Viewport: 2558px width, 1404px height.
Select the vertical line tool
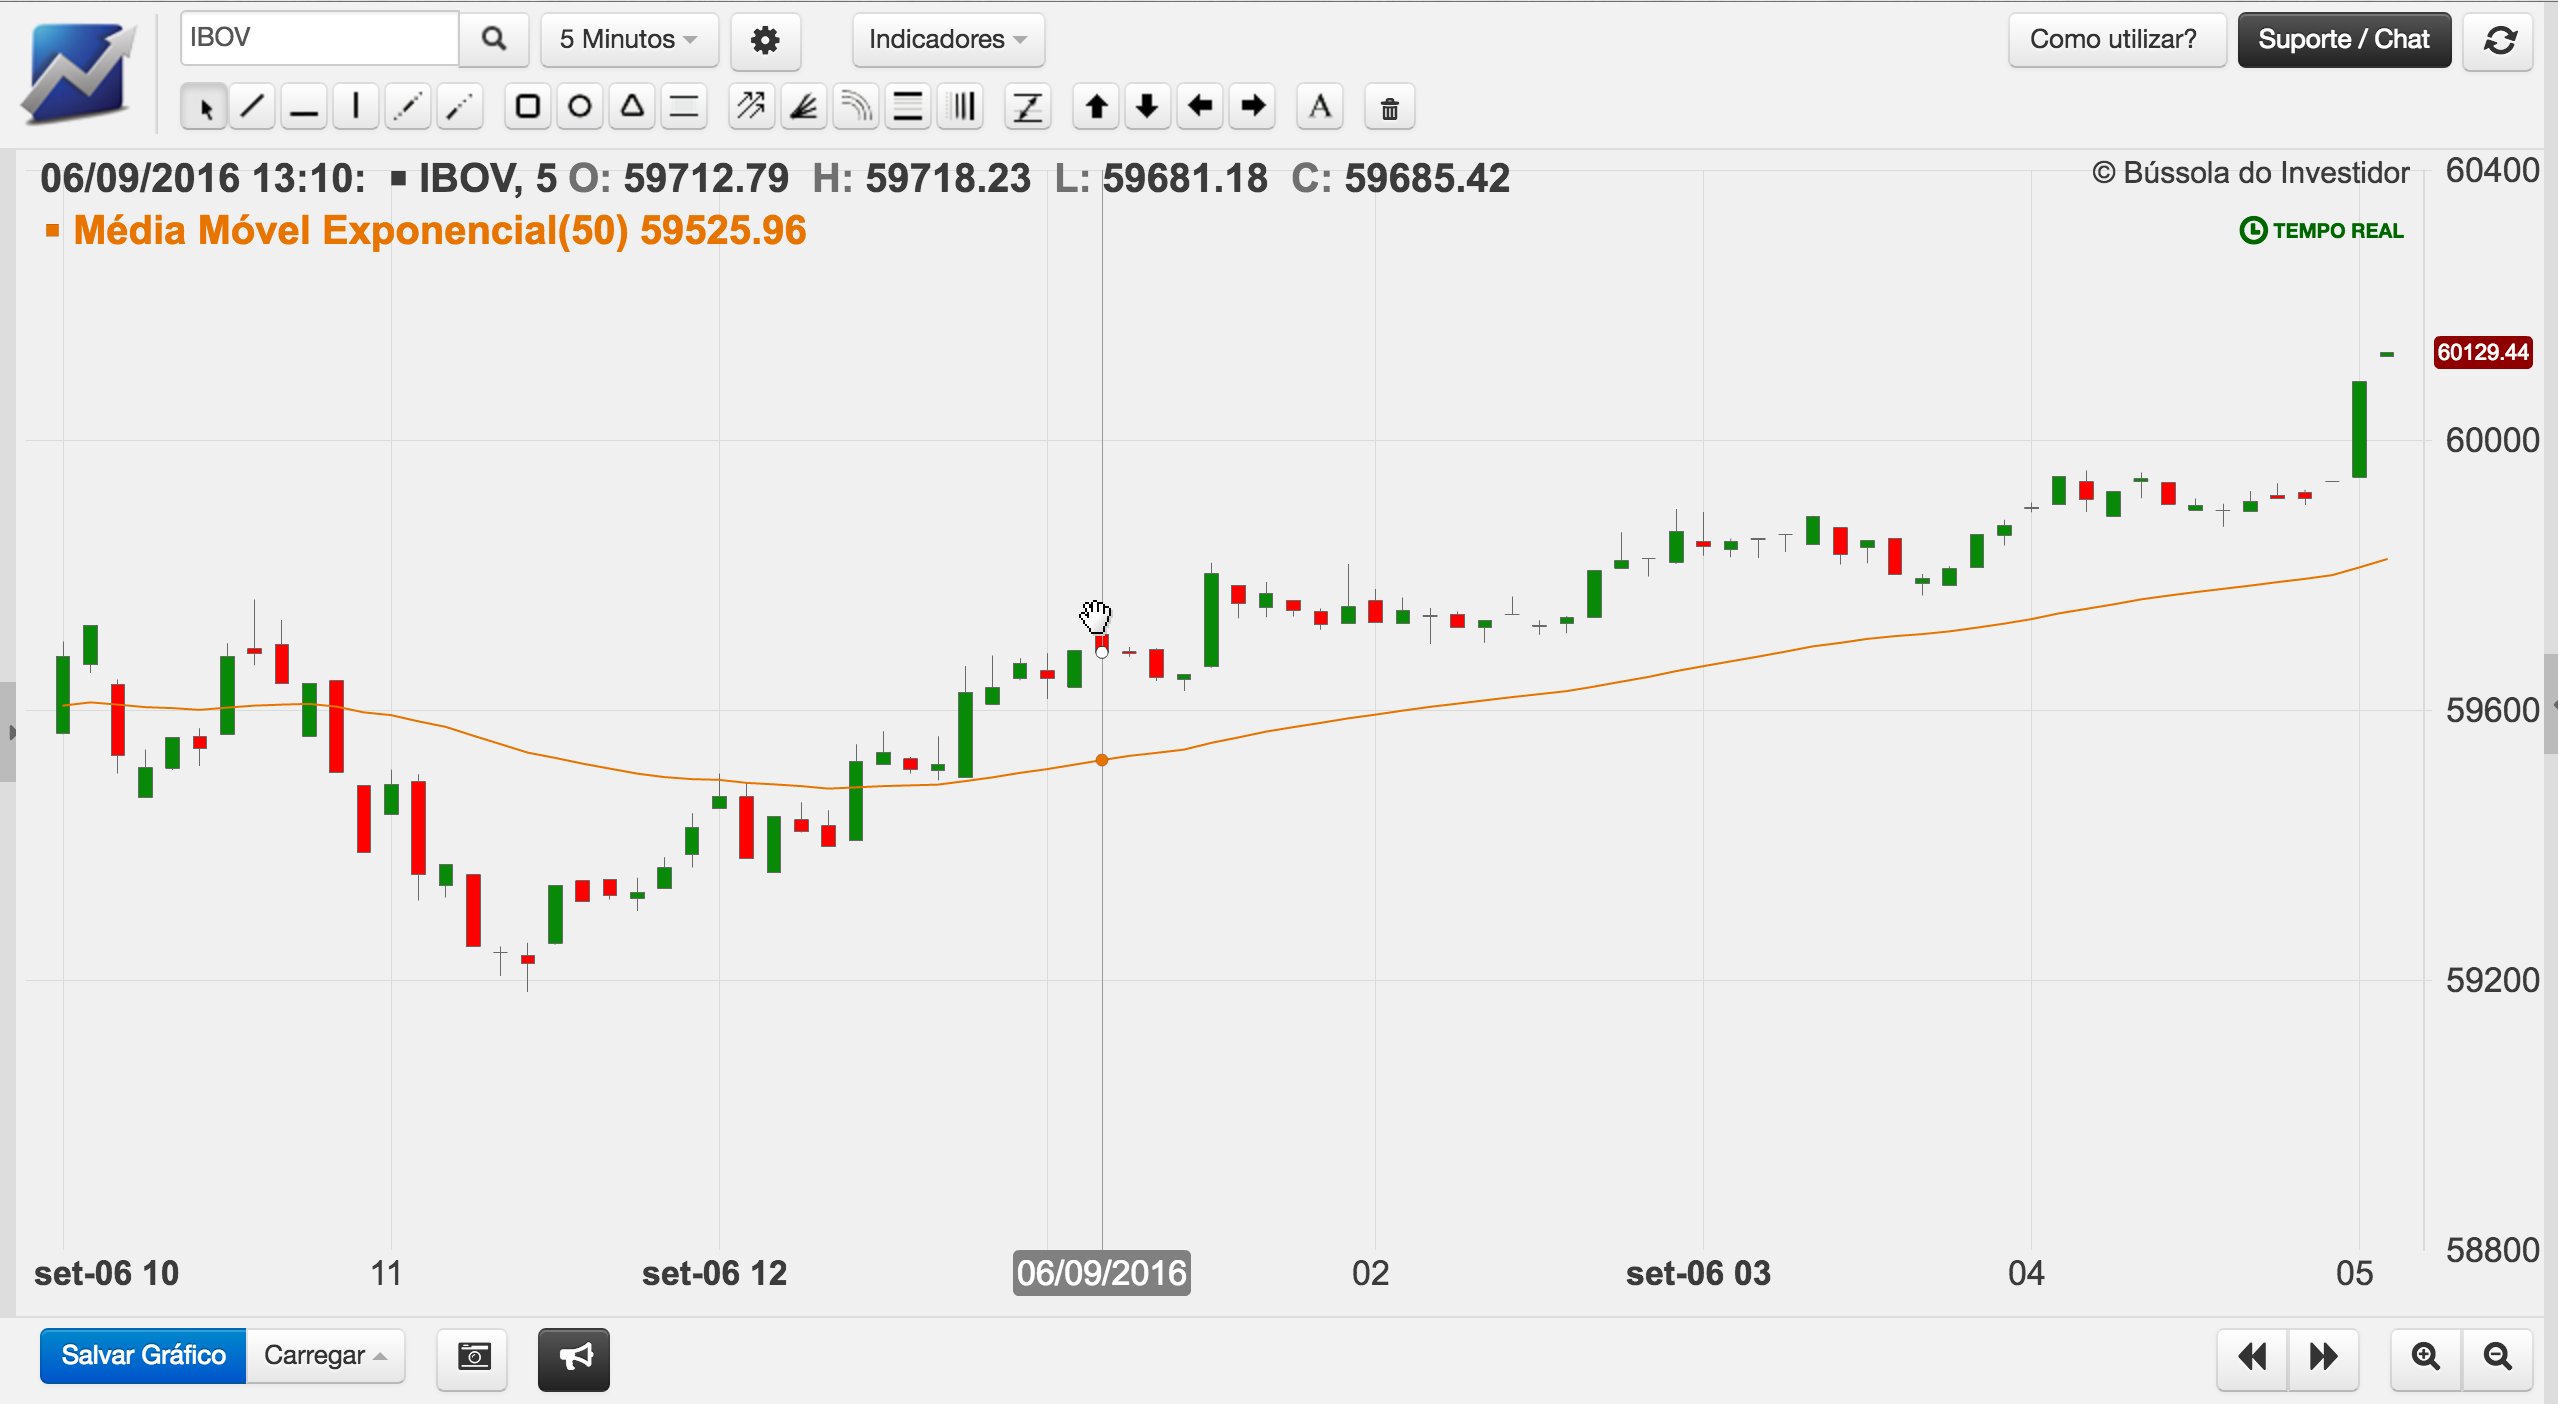(356, 107)
